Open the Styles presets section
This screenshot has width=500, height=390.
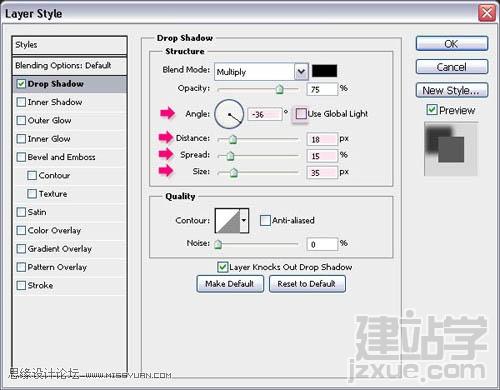click(70, 45)
